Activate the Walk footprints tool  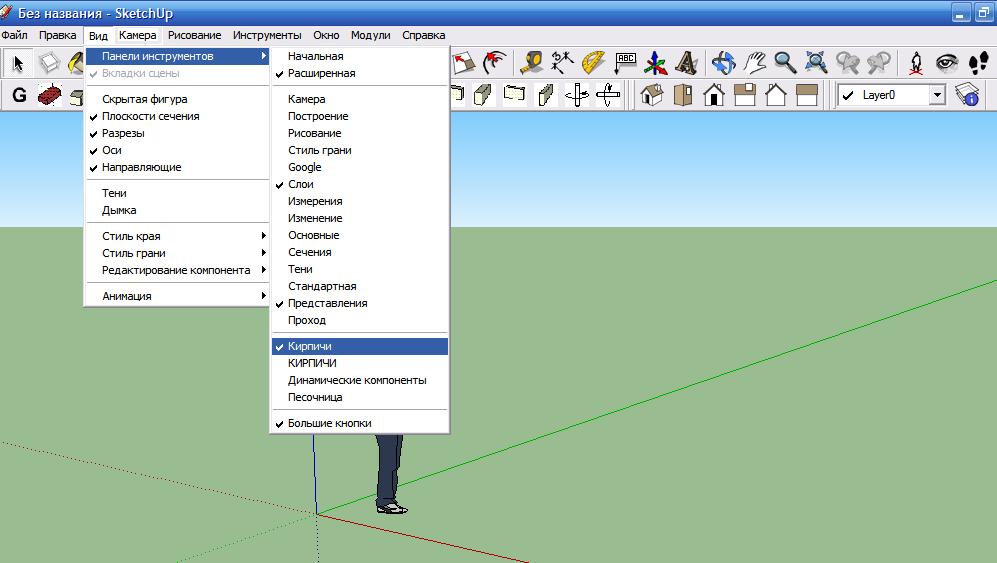(x=977, y=63)
